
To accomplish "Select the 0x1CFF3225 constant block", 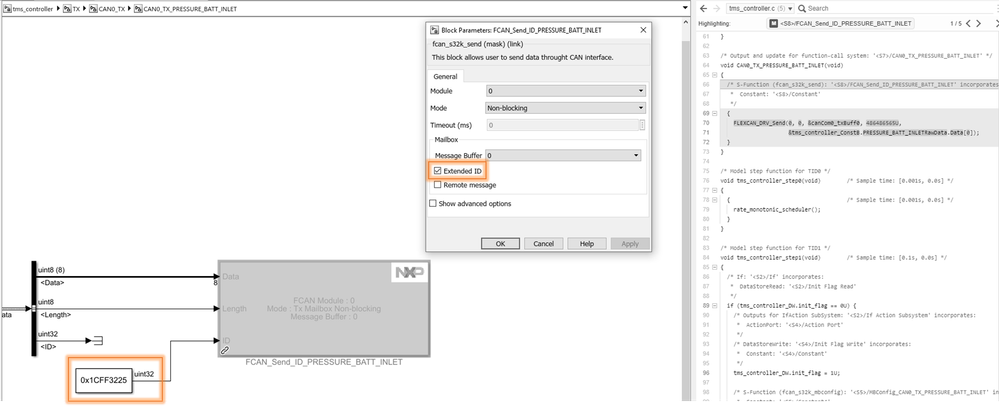I will (x=104, y=380).
